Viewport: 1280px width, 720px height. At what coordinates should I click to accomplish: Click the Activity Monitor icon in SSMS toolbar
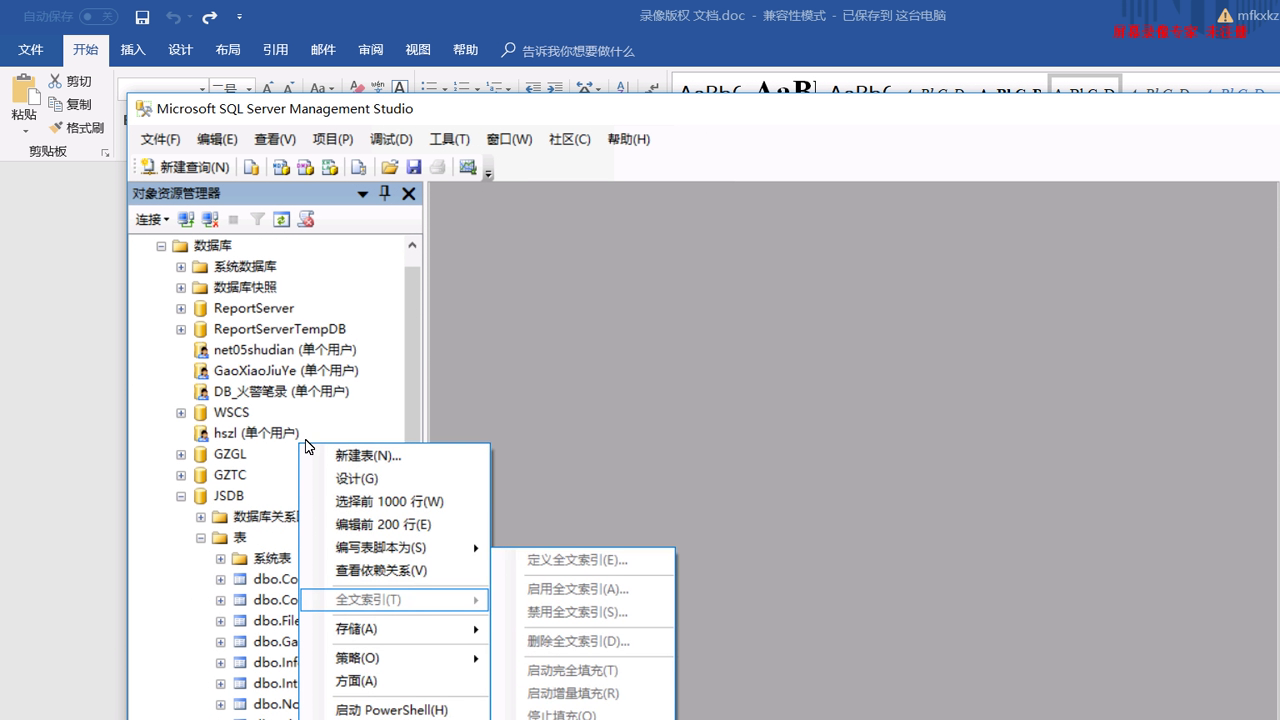(467, 167)
